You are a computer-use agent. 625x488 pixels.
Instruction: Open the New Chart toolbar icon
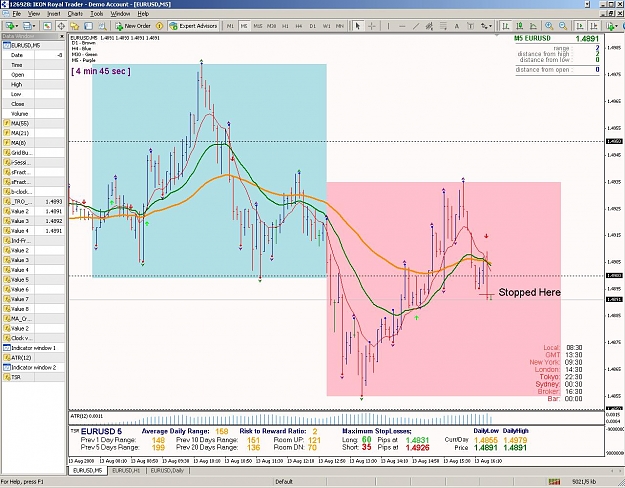pyautogui.click(x=10, y=26)
